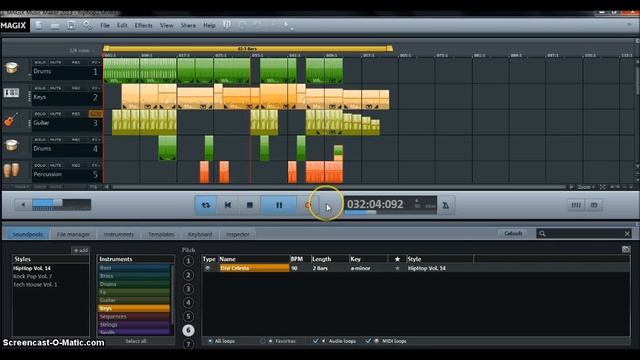This screenshot has width=640, height=360.
Task: Click Select all under Instruments list
Action: point(136,341)
